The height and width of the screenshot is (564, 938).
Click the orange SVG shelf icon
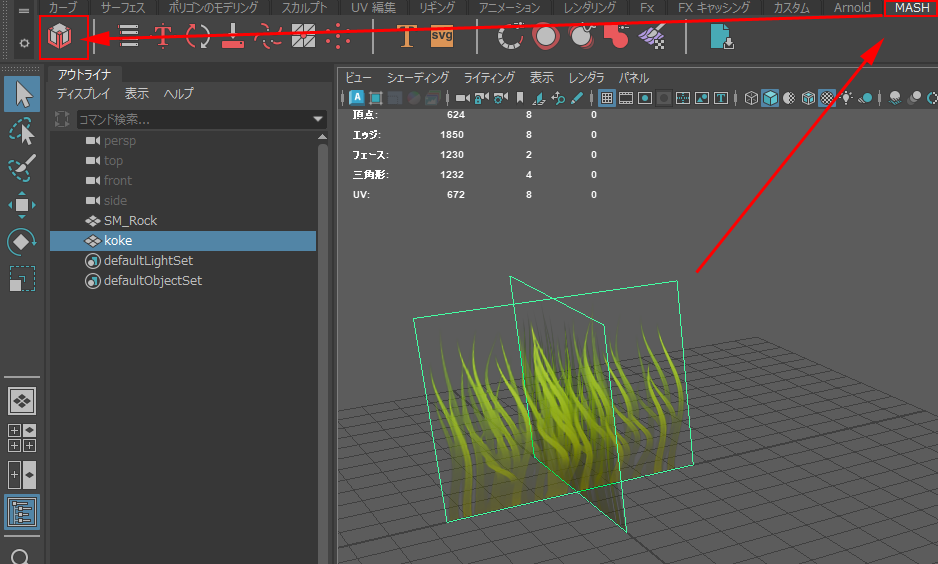pyautogui.click(x=441, y=36)
